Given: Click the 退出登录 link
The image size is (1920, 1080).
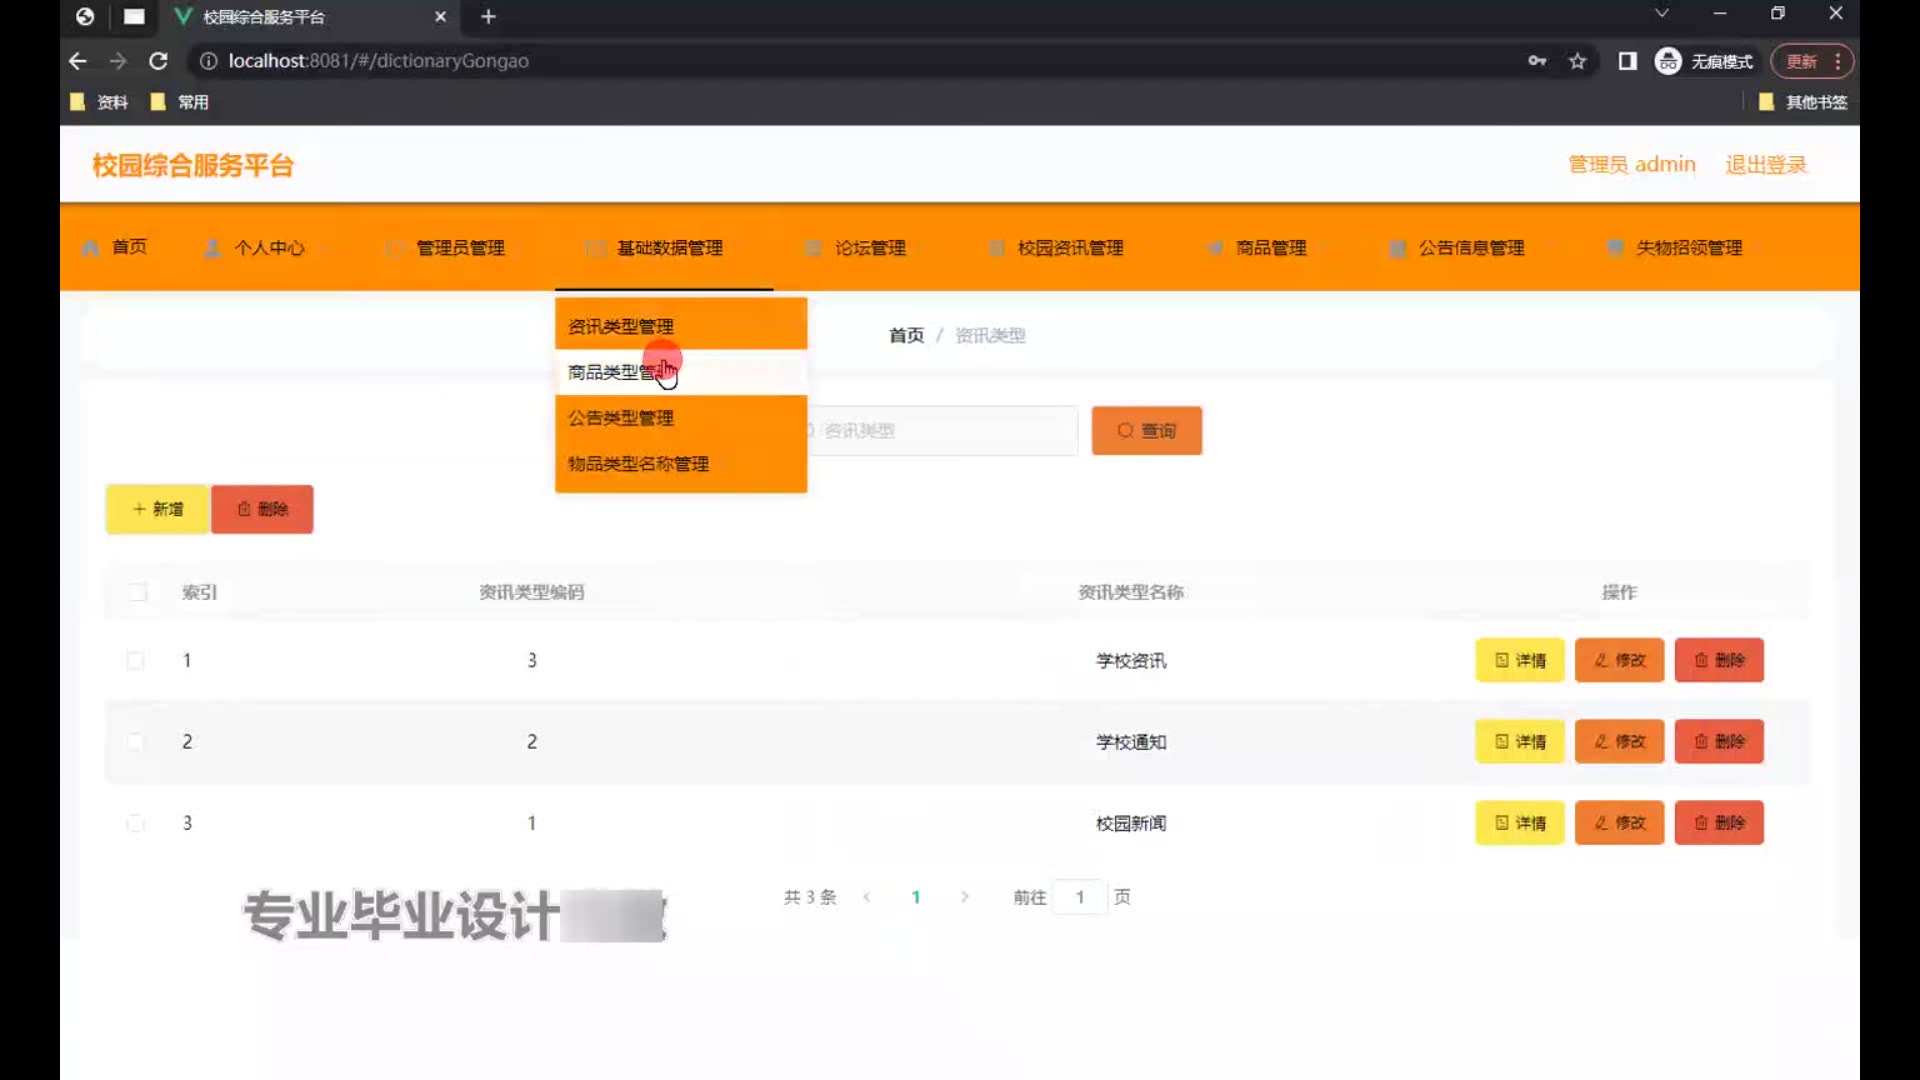Looking at the screenshot, I should [1765, 165].
